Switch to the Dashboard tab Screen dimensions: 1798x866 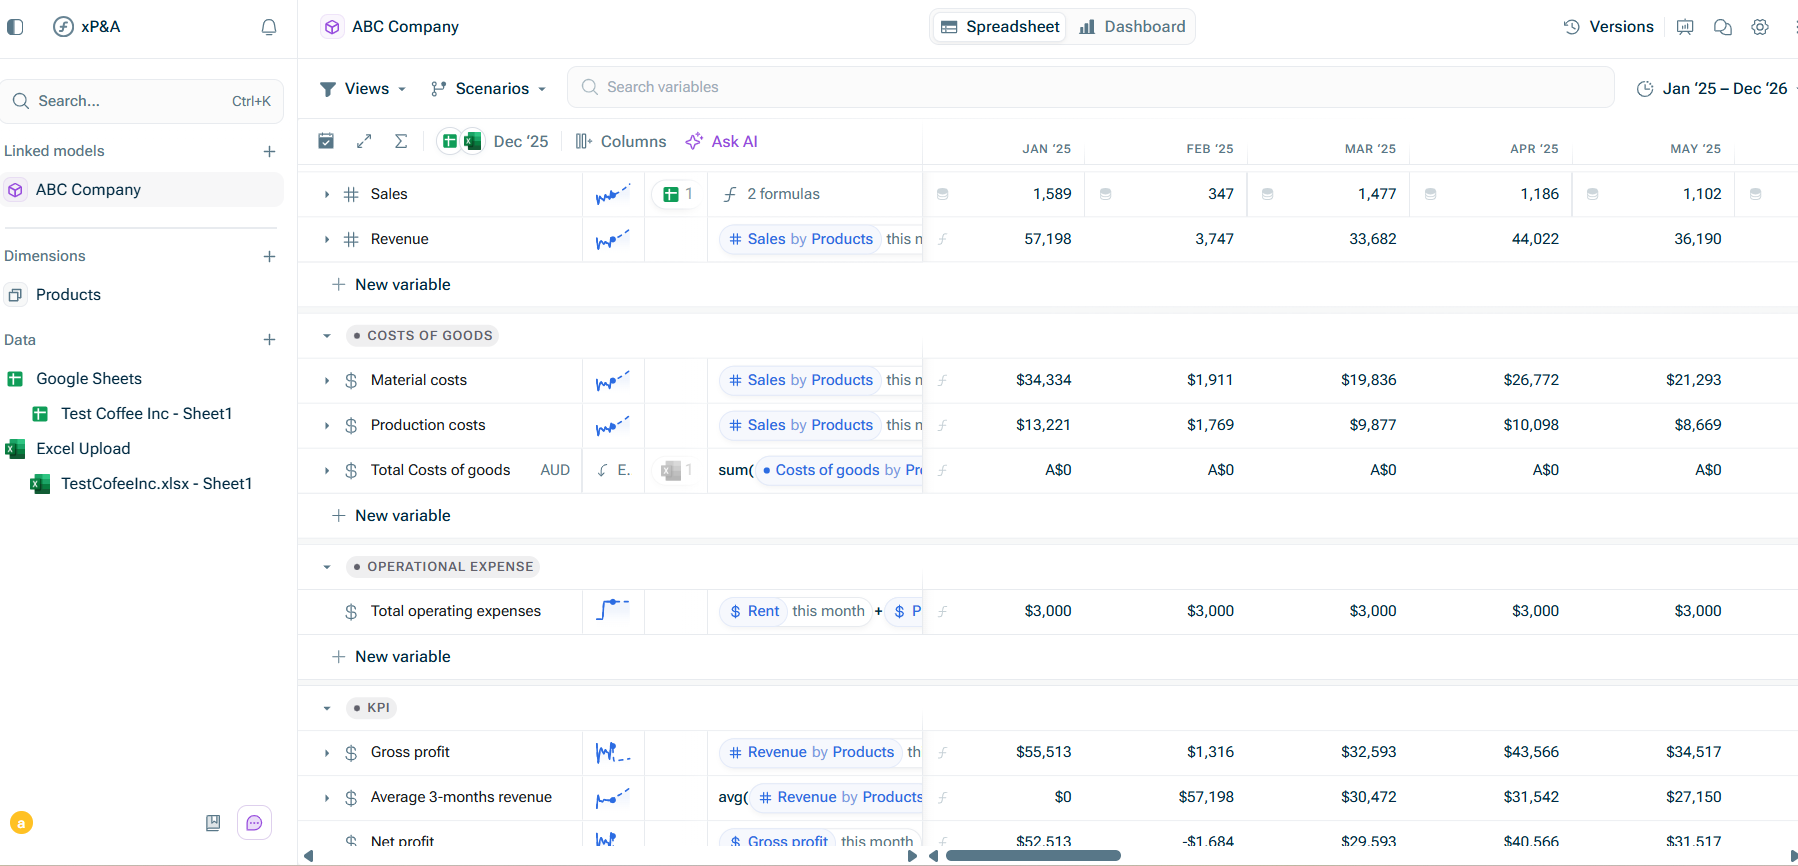click(1132, 27)
